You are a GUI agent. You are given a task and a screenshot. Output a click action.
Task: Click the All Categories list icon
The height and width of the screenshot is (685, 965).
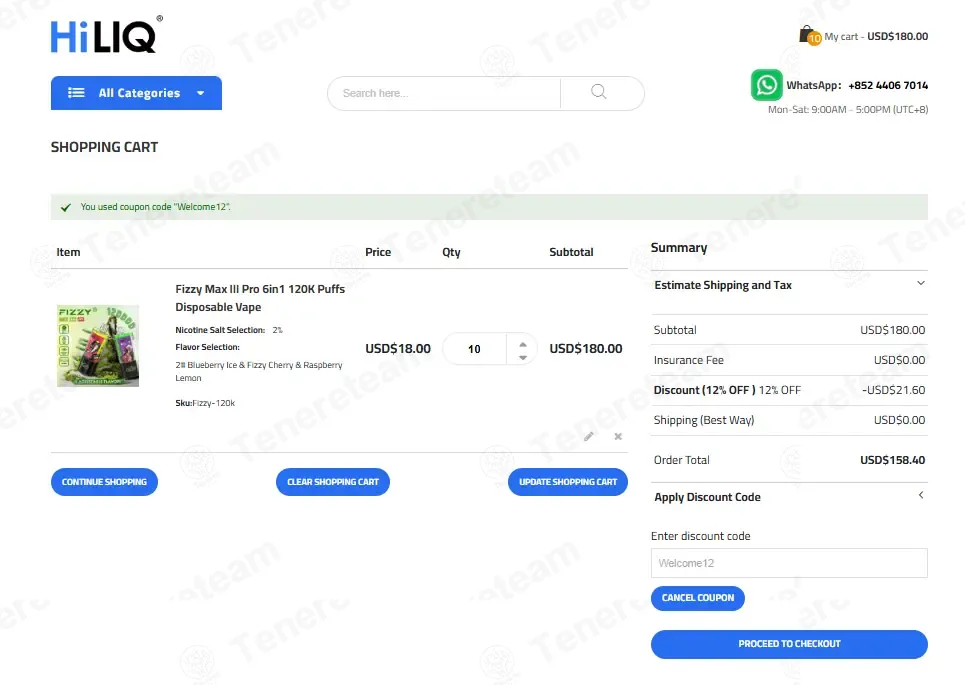click(x=76, y=93)
